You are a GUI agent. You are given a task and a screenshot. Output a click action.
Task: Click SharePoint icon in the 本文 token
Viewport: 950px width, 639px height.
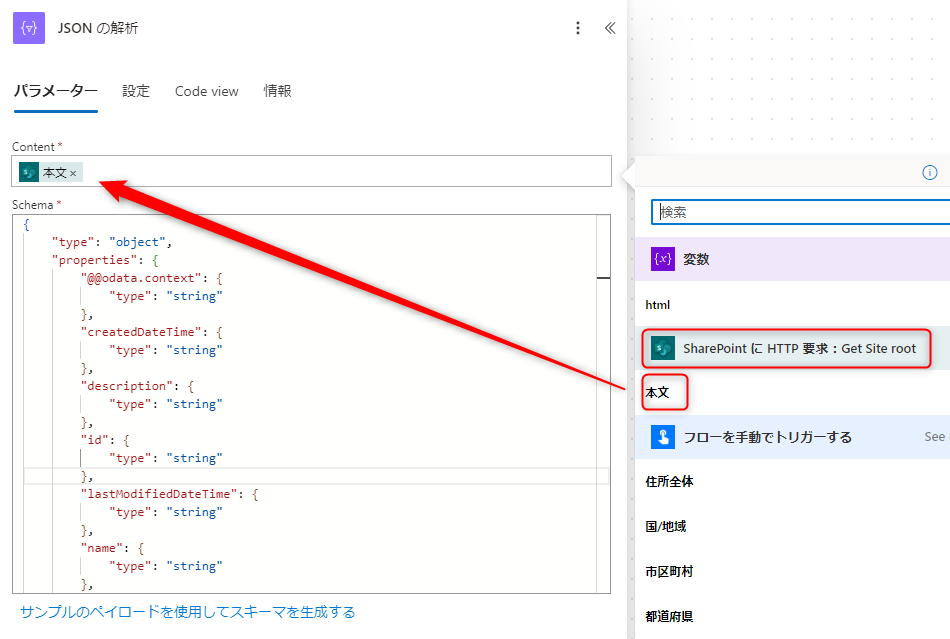pyautogui.click(x=28, y=173)
